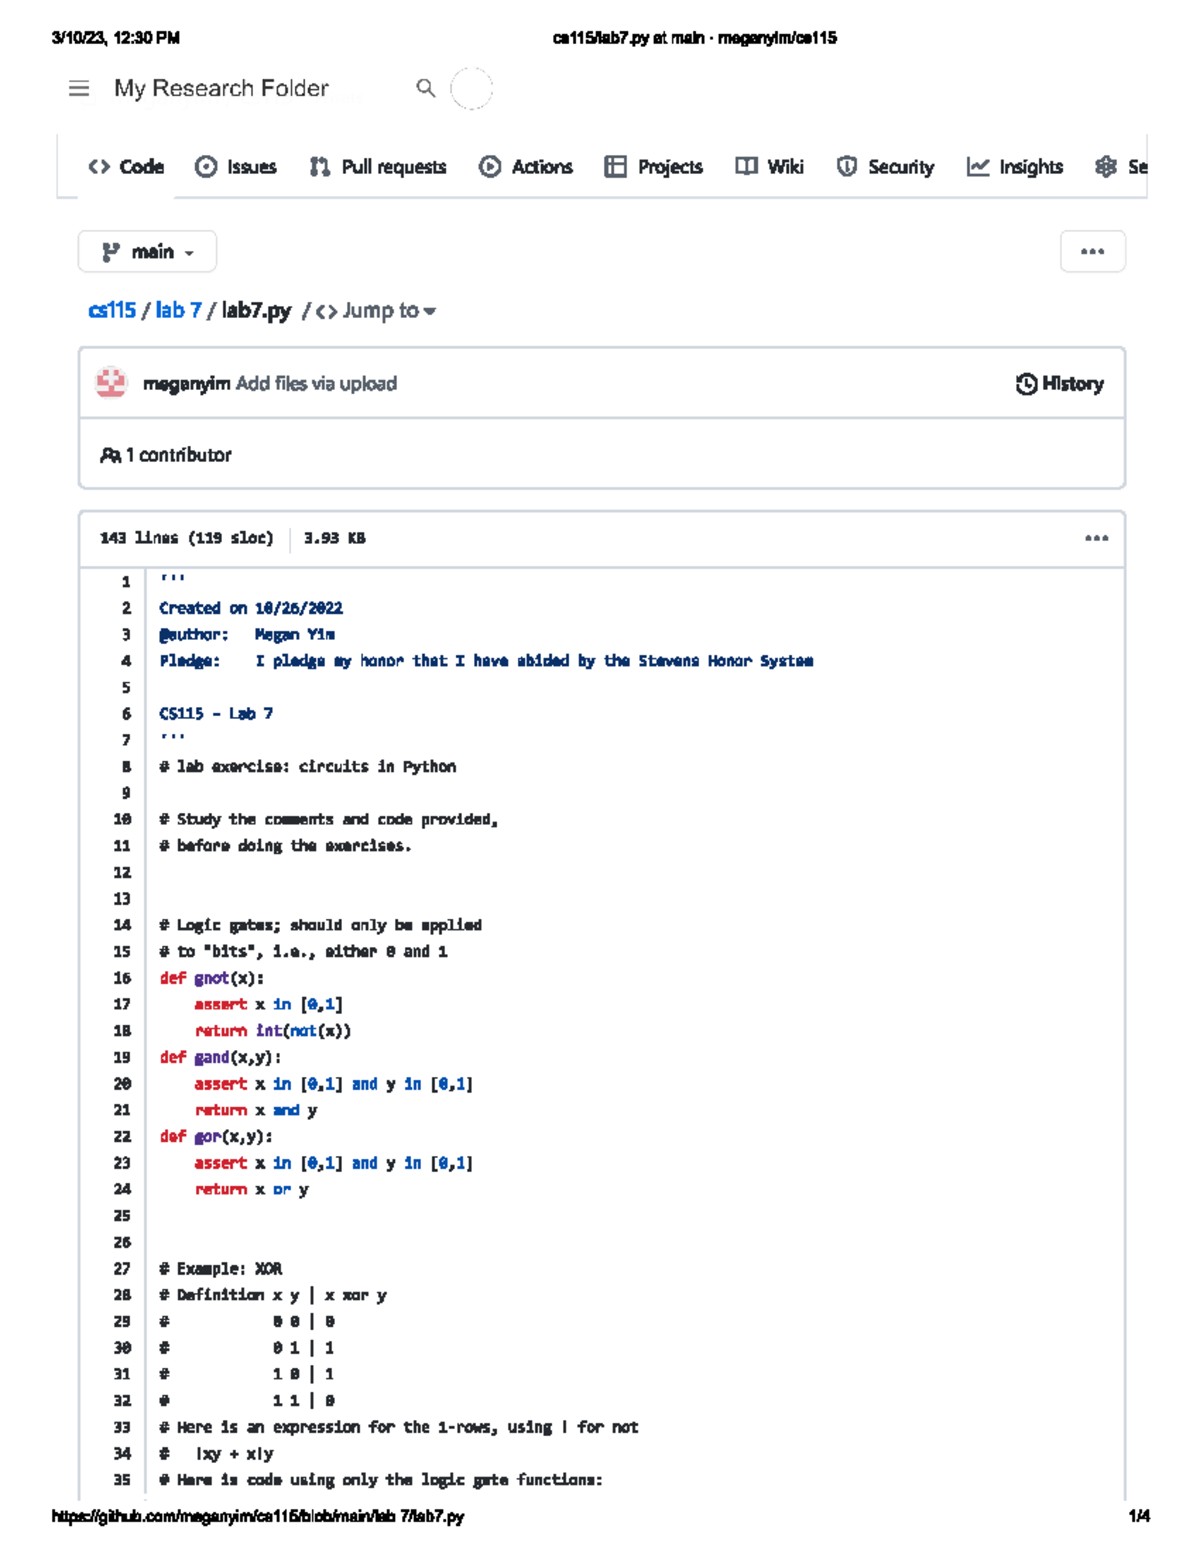Click the "def gor(x,y):" code line
The image size is (1200, 1553).
pos(216,1137)
